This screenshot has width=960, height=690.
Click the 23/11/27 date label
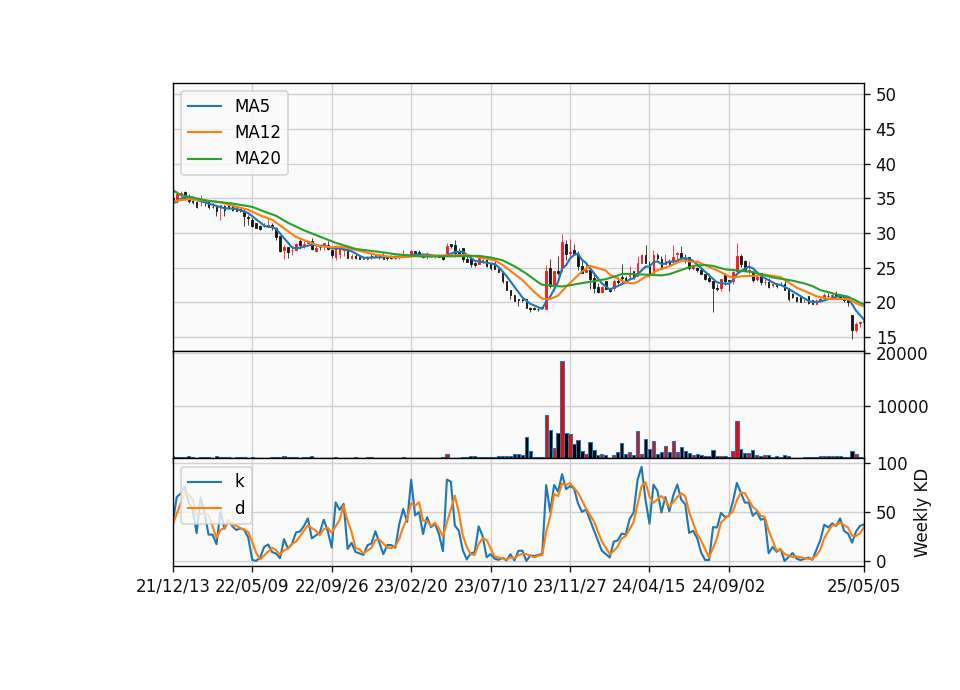569,586
